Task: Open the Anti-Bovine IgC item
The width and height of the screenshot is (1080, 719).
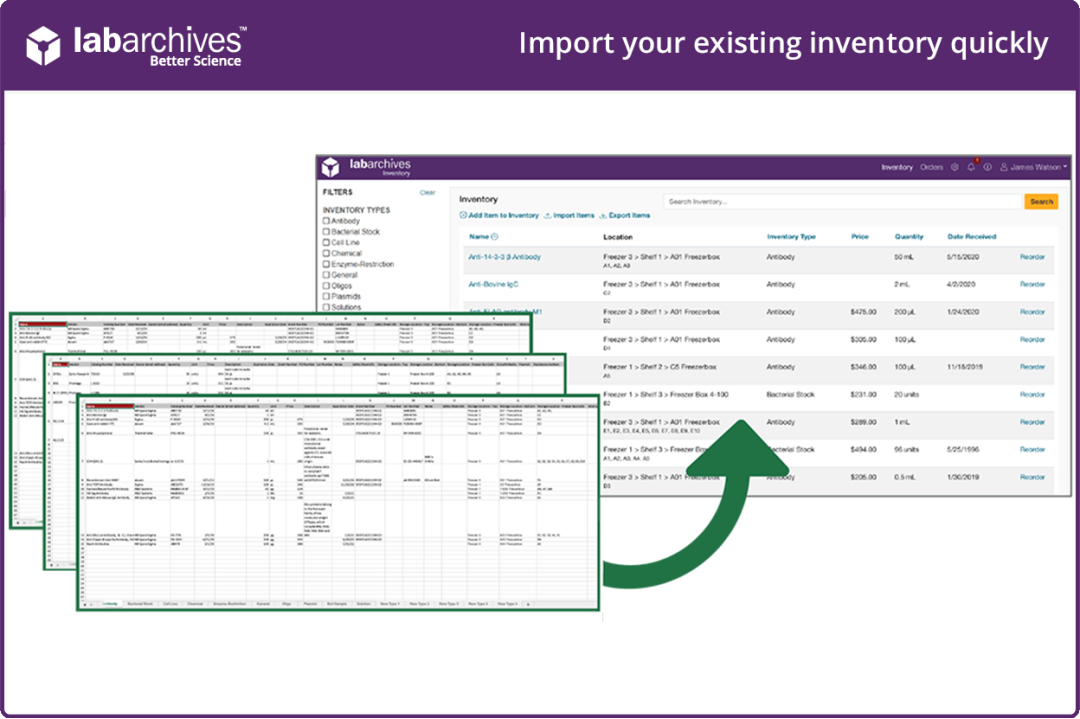Action: 493,284
